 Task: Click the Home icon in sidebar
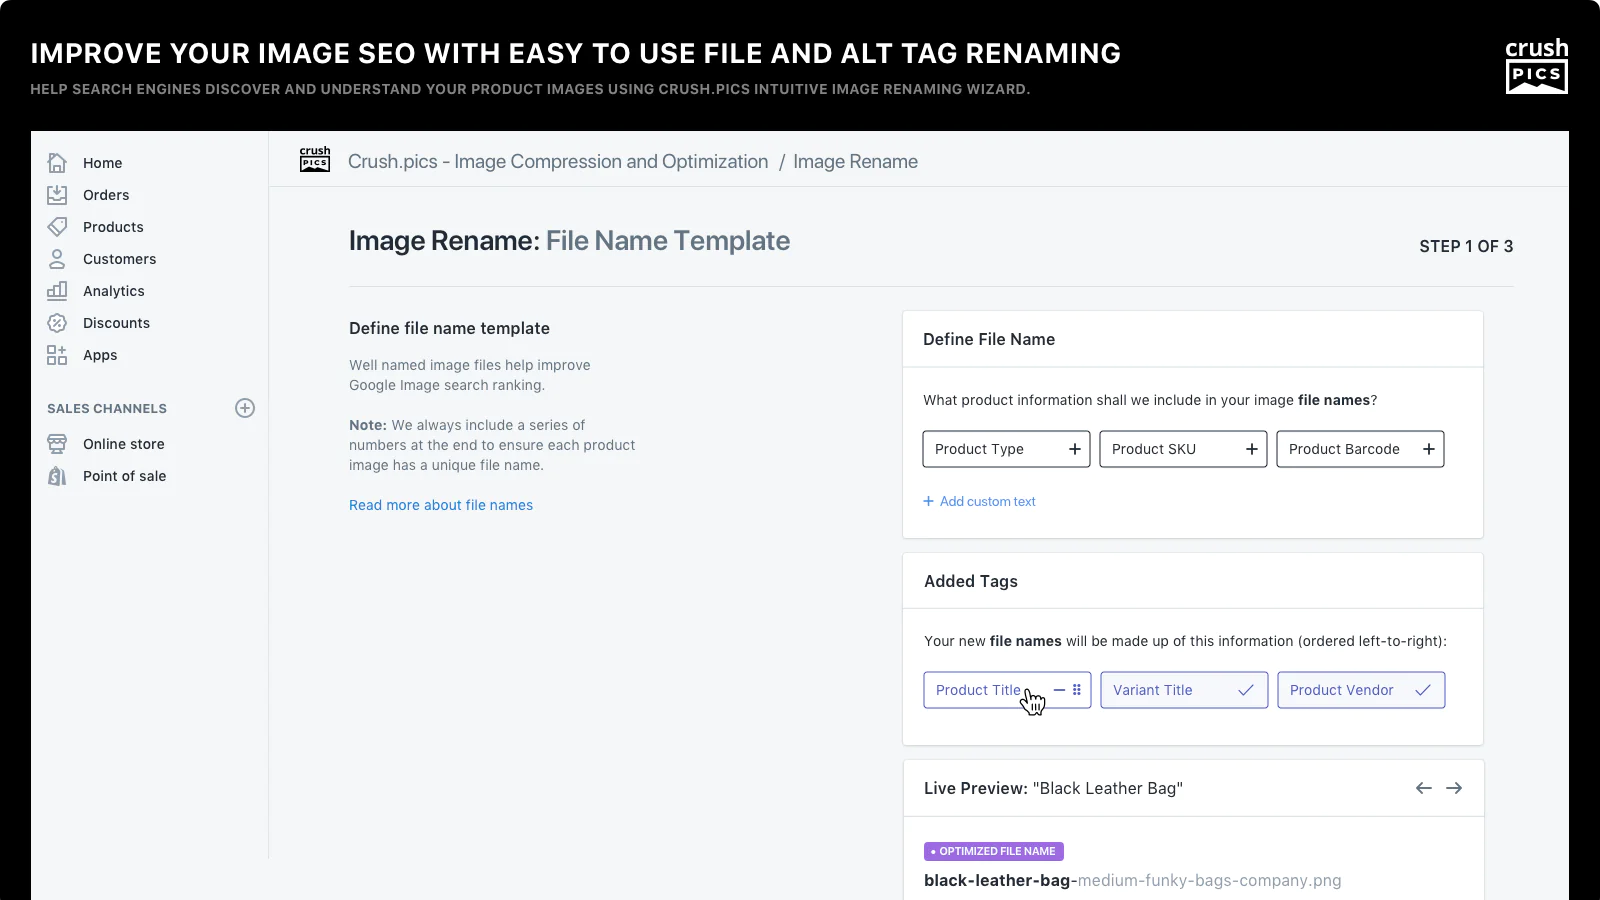click(57, 163)
